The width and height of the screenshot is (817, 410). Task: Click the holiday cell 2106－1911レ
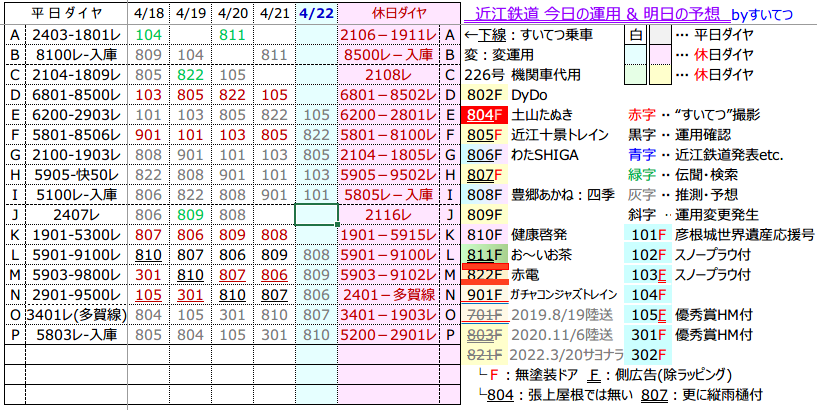click(x=389, y=35)
